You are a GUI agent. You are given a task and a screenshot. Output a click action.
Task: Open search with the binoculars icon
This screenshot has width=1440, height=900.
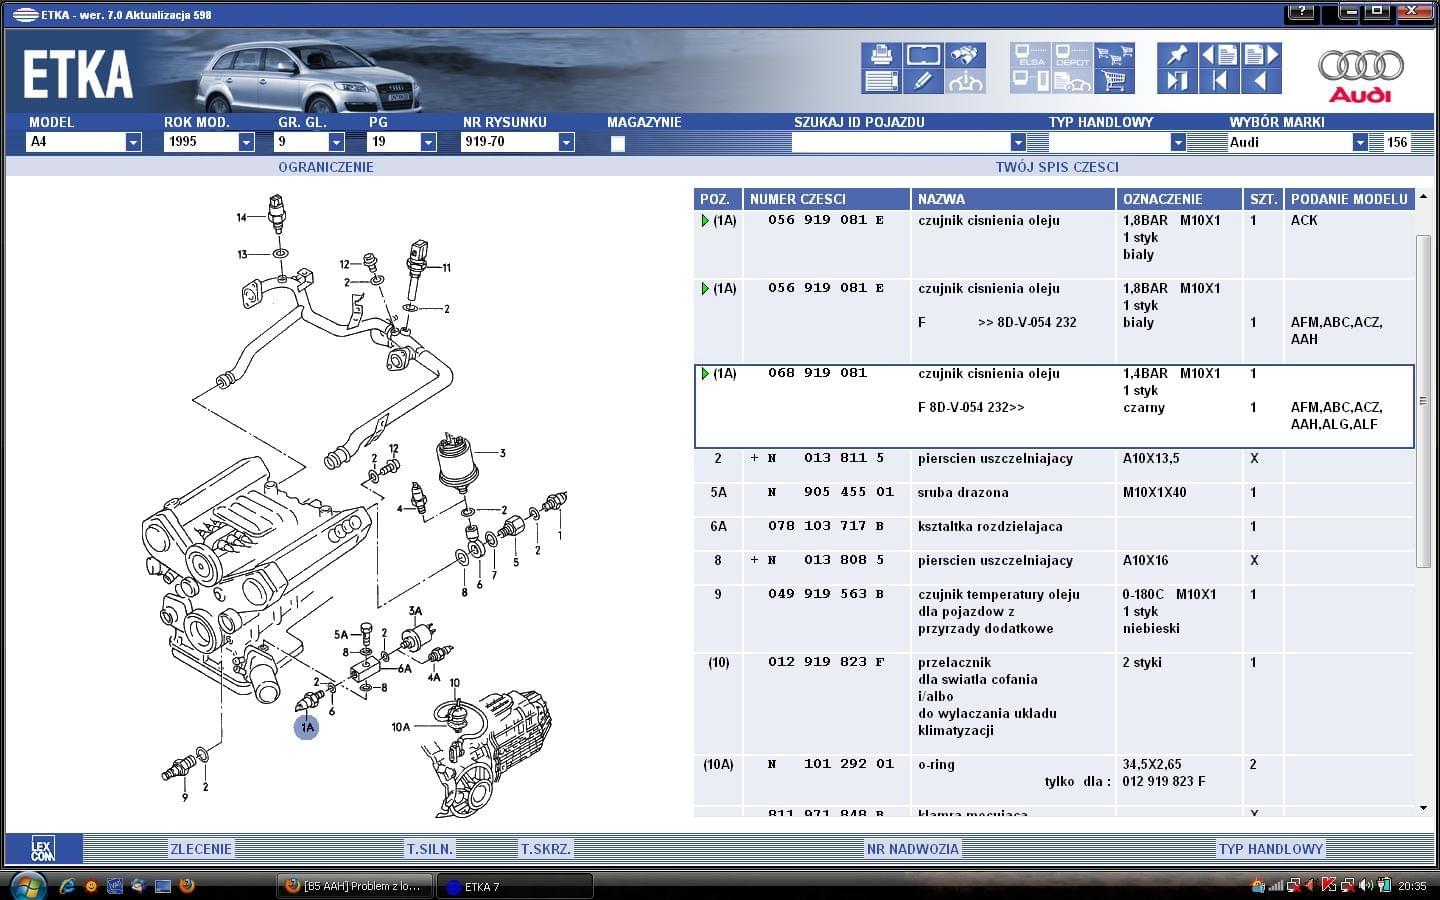965,54
